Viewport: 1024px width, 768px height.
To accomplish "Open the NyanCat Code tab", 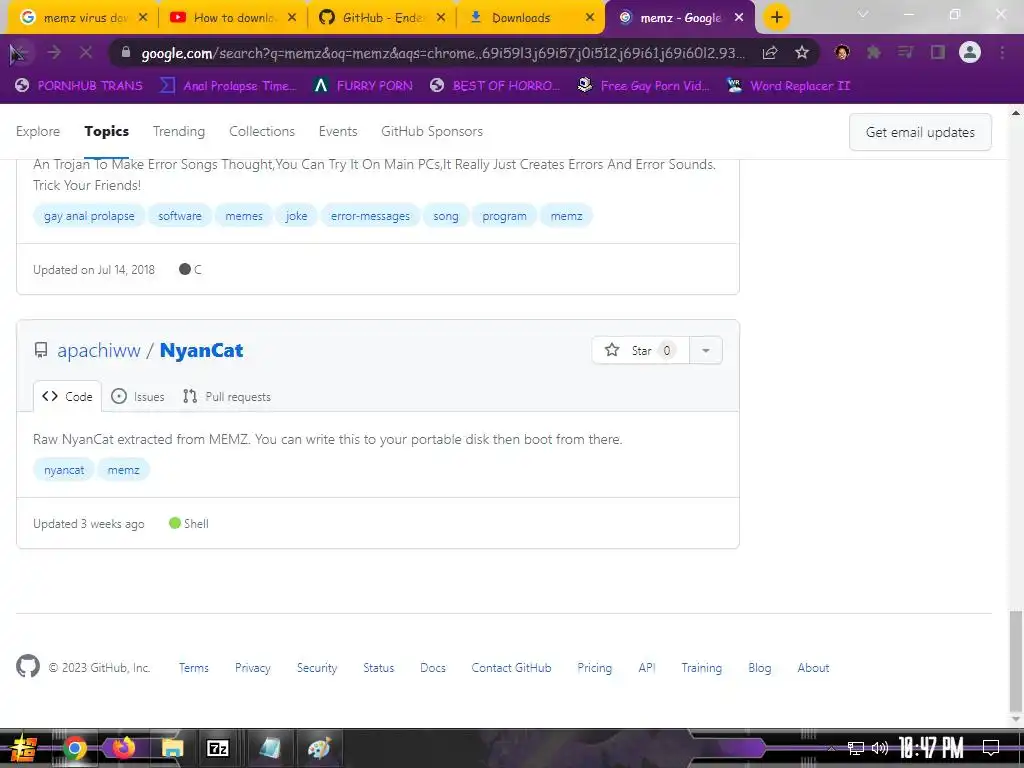I will pyautogui.click(x=67, y=396).
